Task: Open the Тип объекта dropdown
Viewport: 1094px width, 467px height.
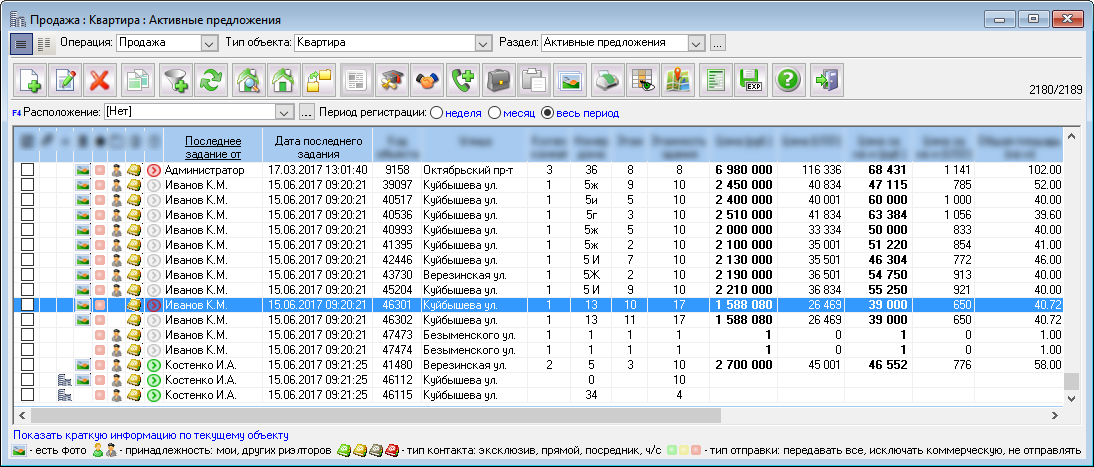Action: [x=484, y=43]
